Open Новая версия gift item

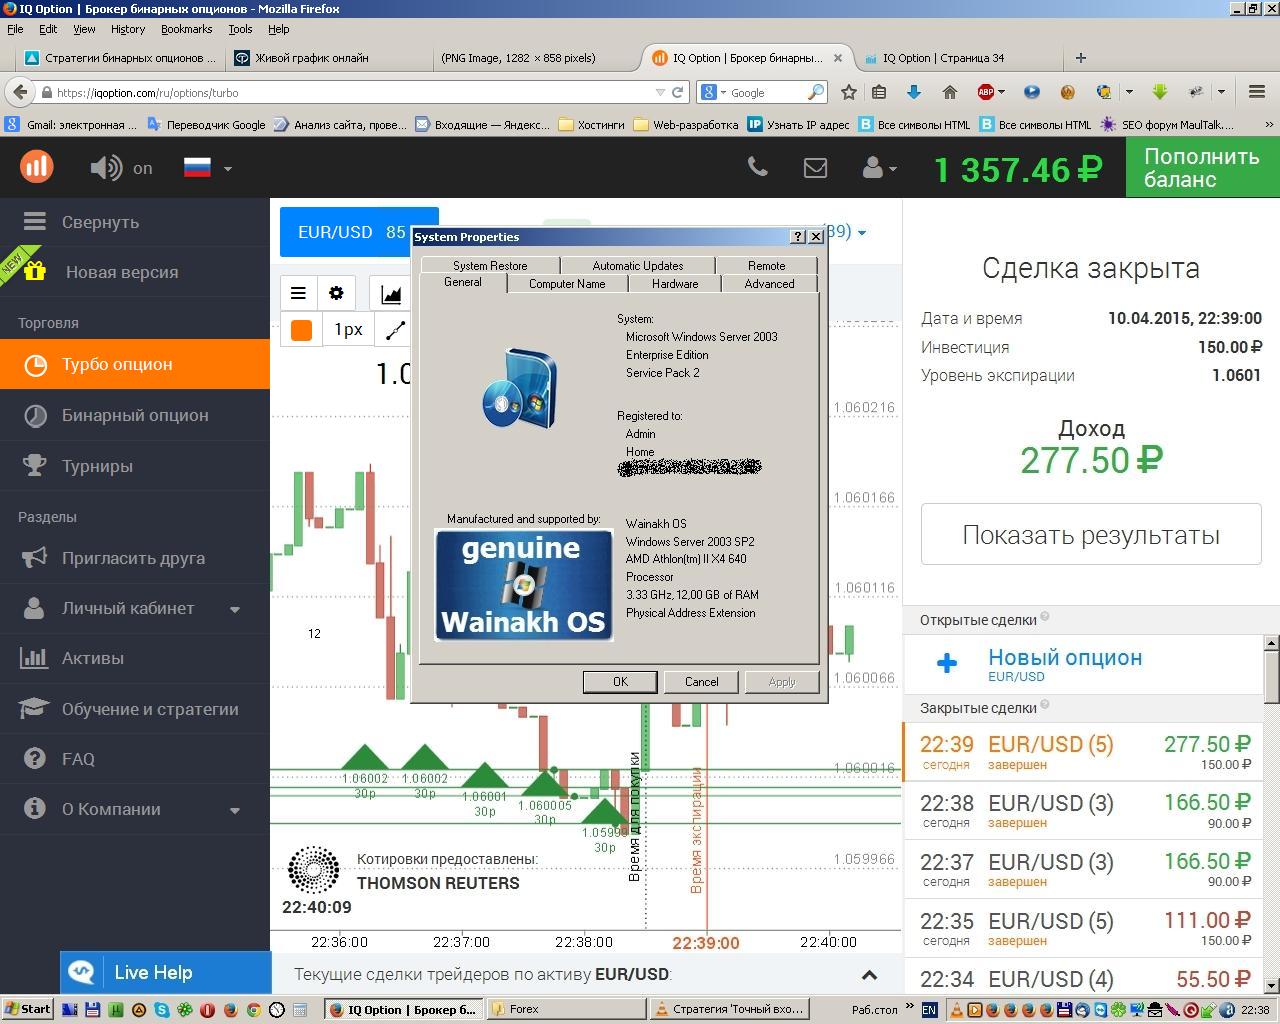[x=135, y=272]
